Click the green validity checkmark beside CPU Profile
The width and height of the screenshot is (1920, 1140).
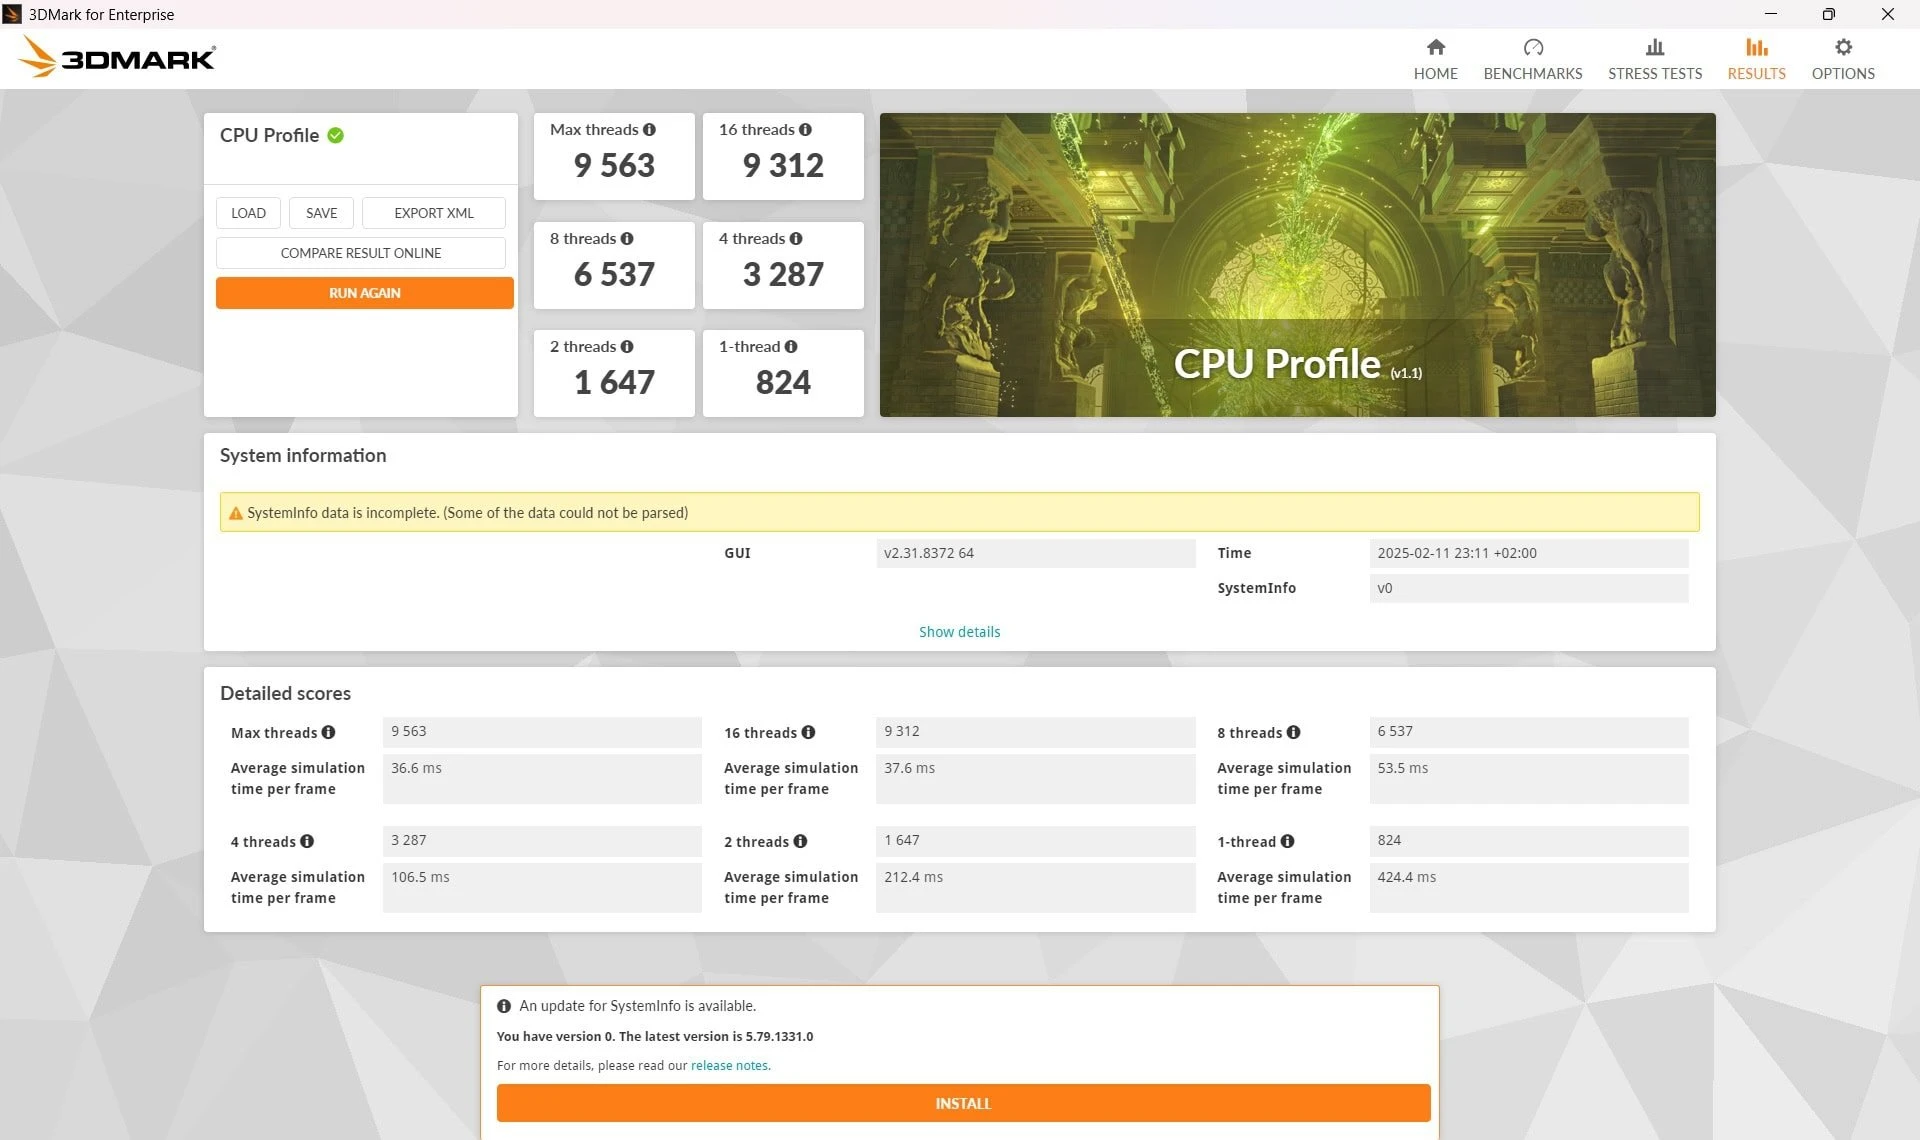[x=336, y=135]
